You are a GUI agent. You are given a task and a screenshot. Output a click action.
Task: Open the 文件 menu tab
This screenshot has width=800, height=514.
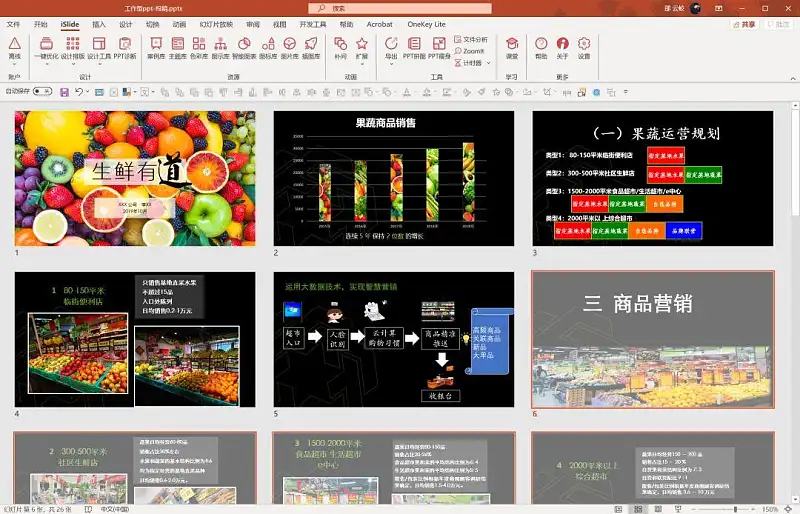[x=13, y=25]
